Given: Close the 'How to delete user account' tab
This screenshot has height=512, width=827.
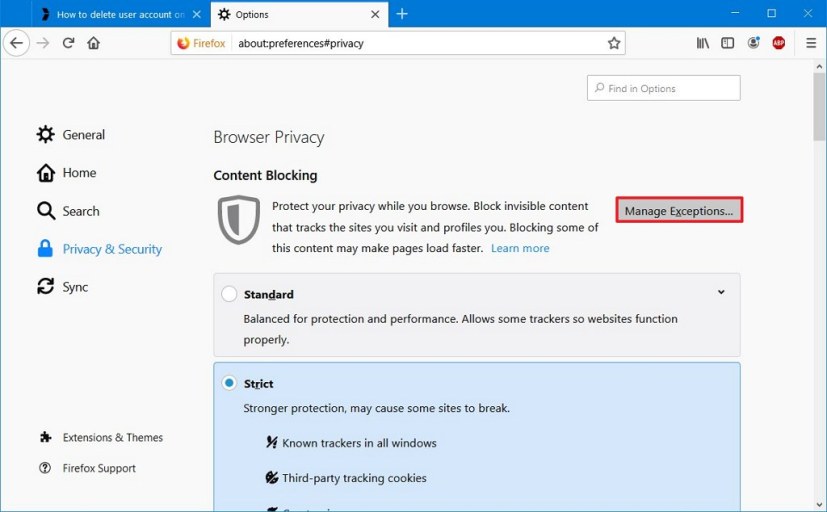Looking at the screenshot, I should tap(197, 15).
